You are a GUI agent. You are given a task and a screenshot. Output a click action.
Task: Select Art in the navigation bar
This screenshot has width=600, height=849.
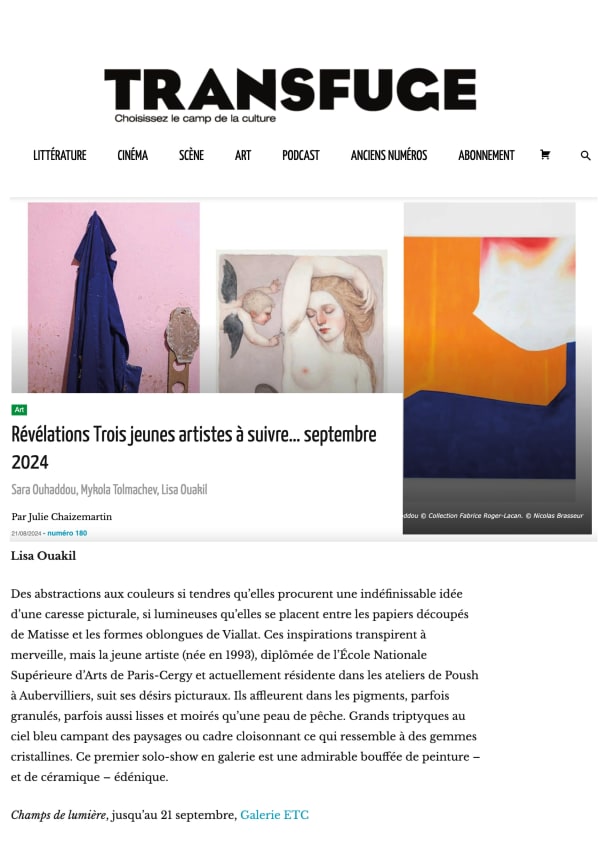click(243, 155)
